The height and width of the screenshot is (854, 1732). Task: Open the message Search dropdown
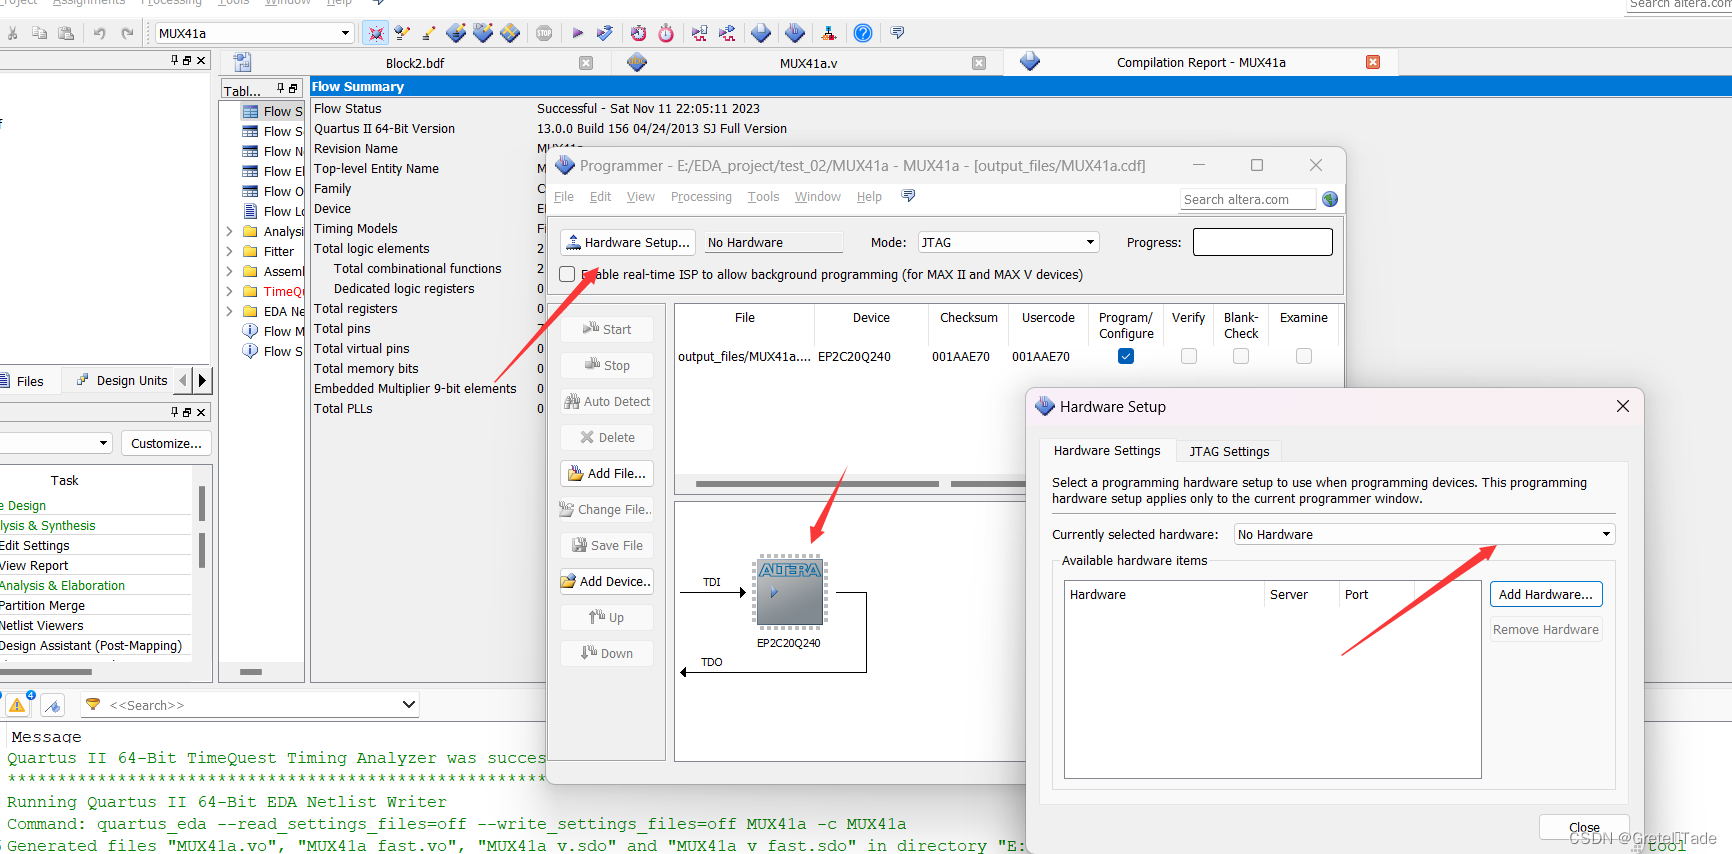[x=409, y=705]
